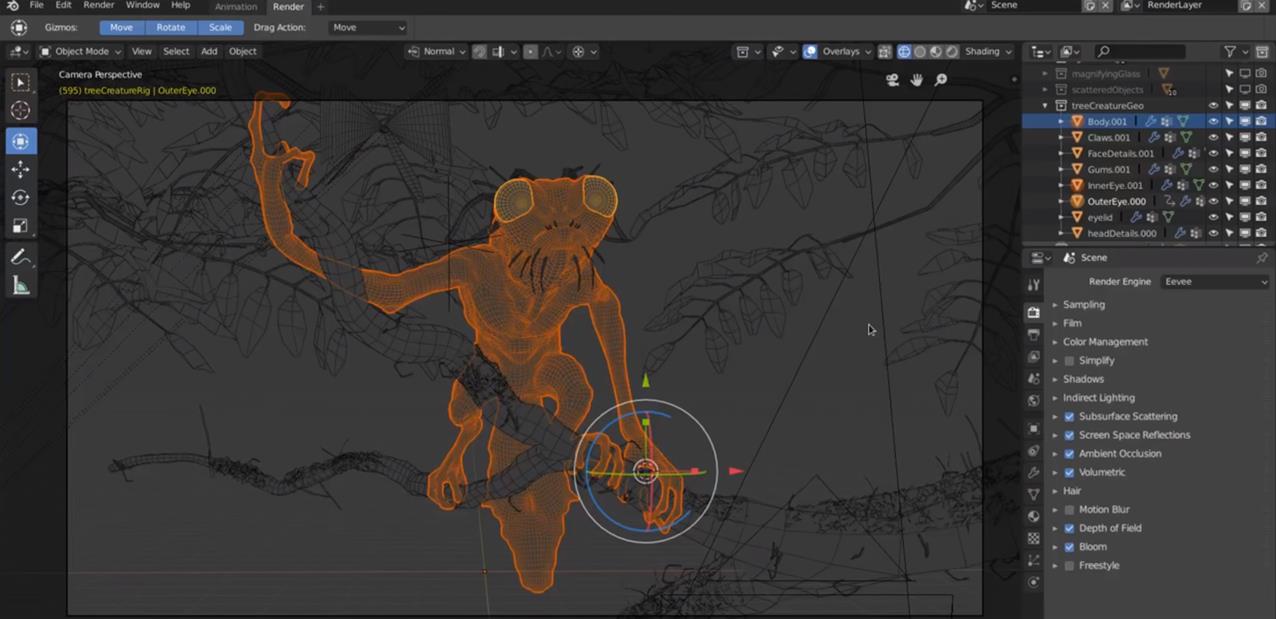Switch to rendered shading mode

click(952, 52)
